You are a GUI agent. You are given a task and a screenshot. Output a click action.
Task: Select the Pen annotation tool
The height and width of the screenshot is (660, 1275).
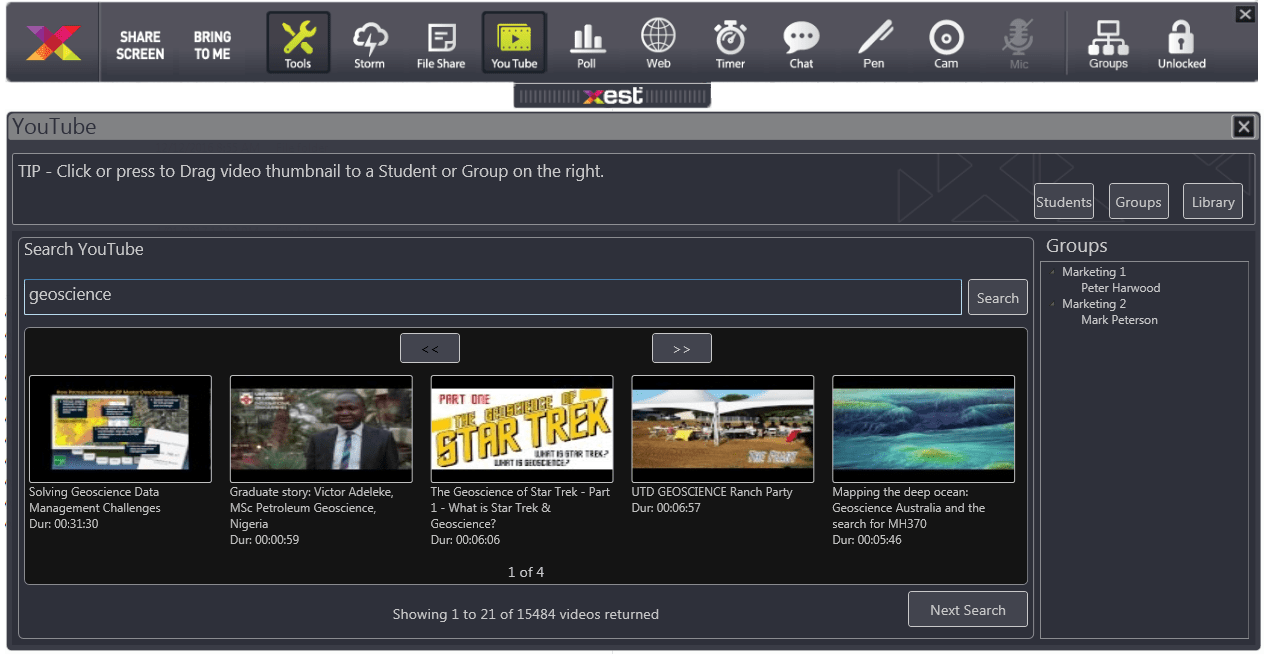tap(874, 45)
